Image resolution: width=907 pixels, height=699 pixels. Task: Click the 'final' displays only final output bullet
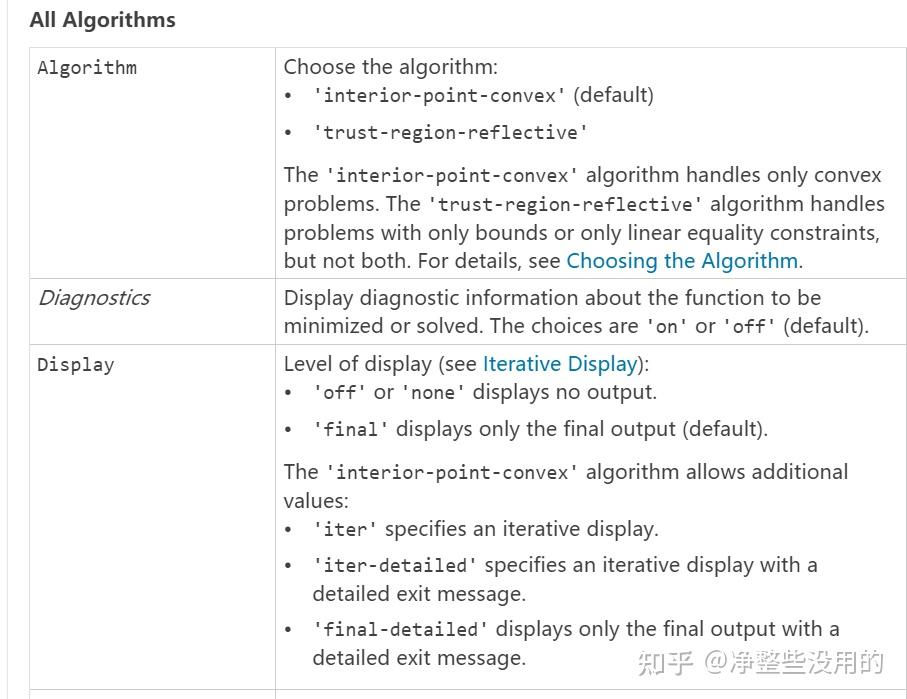[x=540, y=429]
